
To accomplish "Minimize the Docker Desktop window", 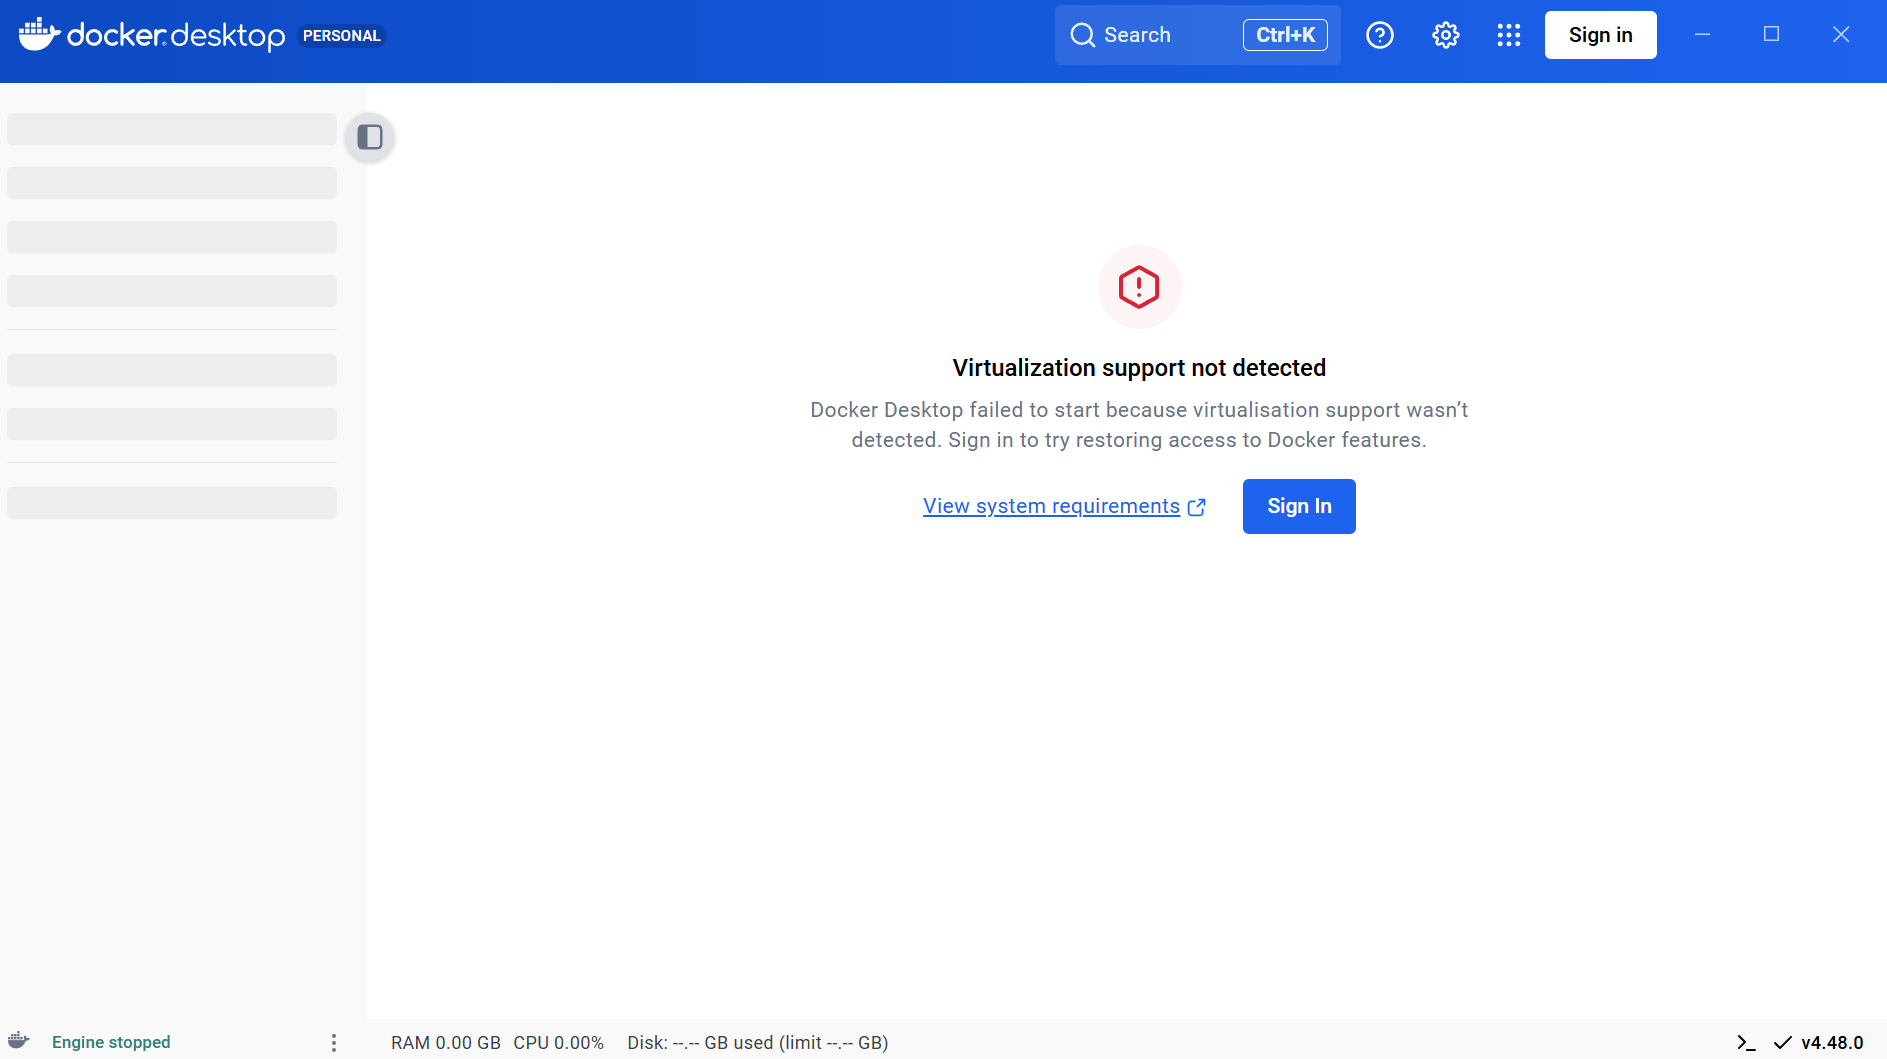I will [x=1702, y=35].
